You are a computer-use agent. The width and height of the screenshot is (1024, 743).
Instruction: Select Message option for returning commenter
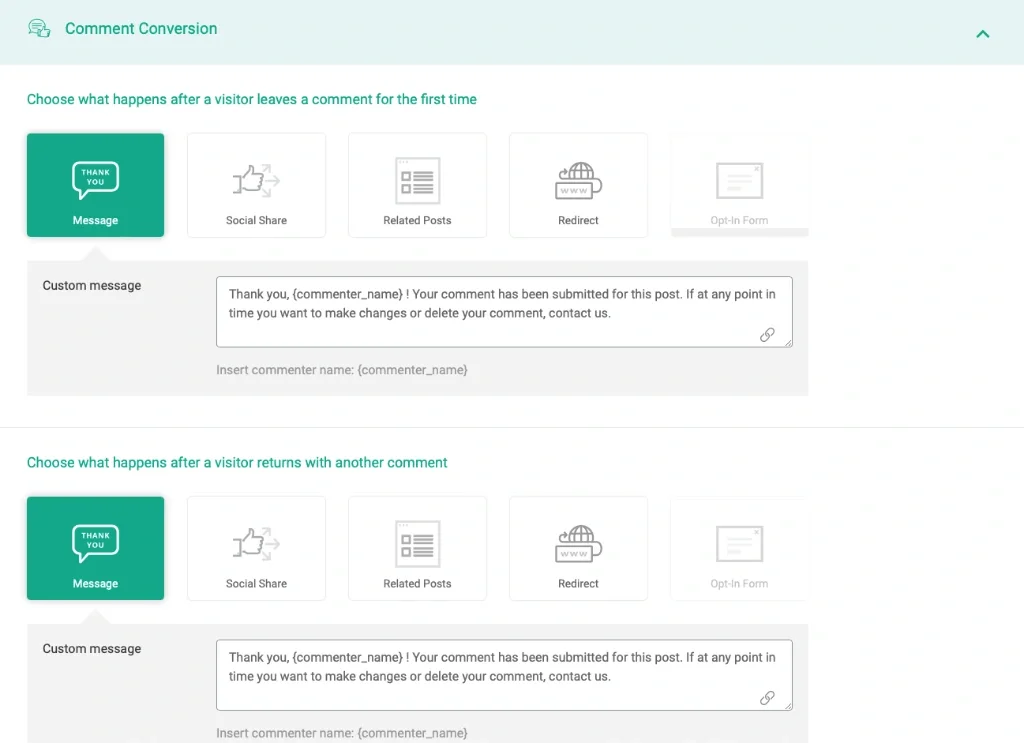click(x=95, y=548)
